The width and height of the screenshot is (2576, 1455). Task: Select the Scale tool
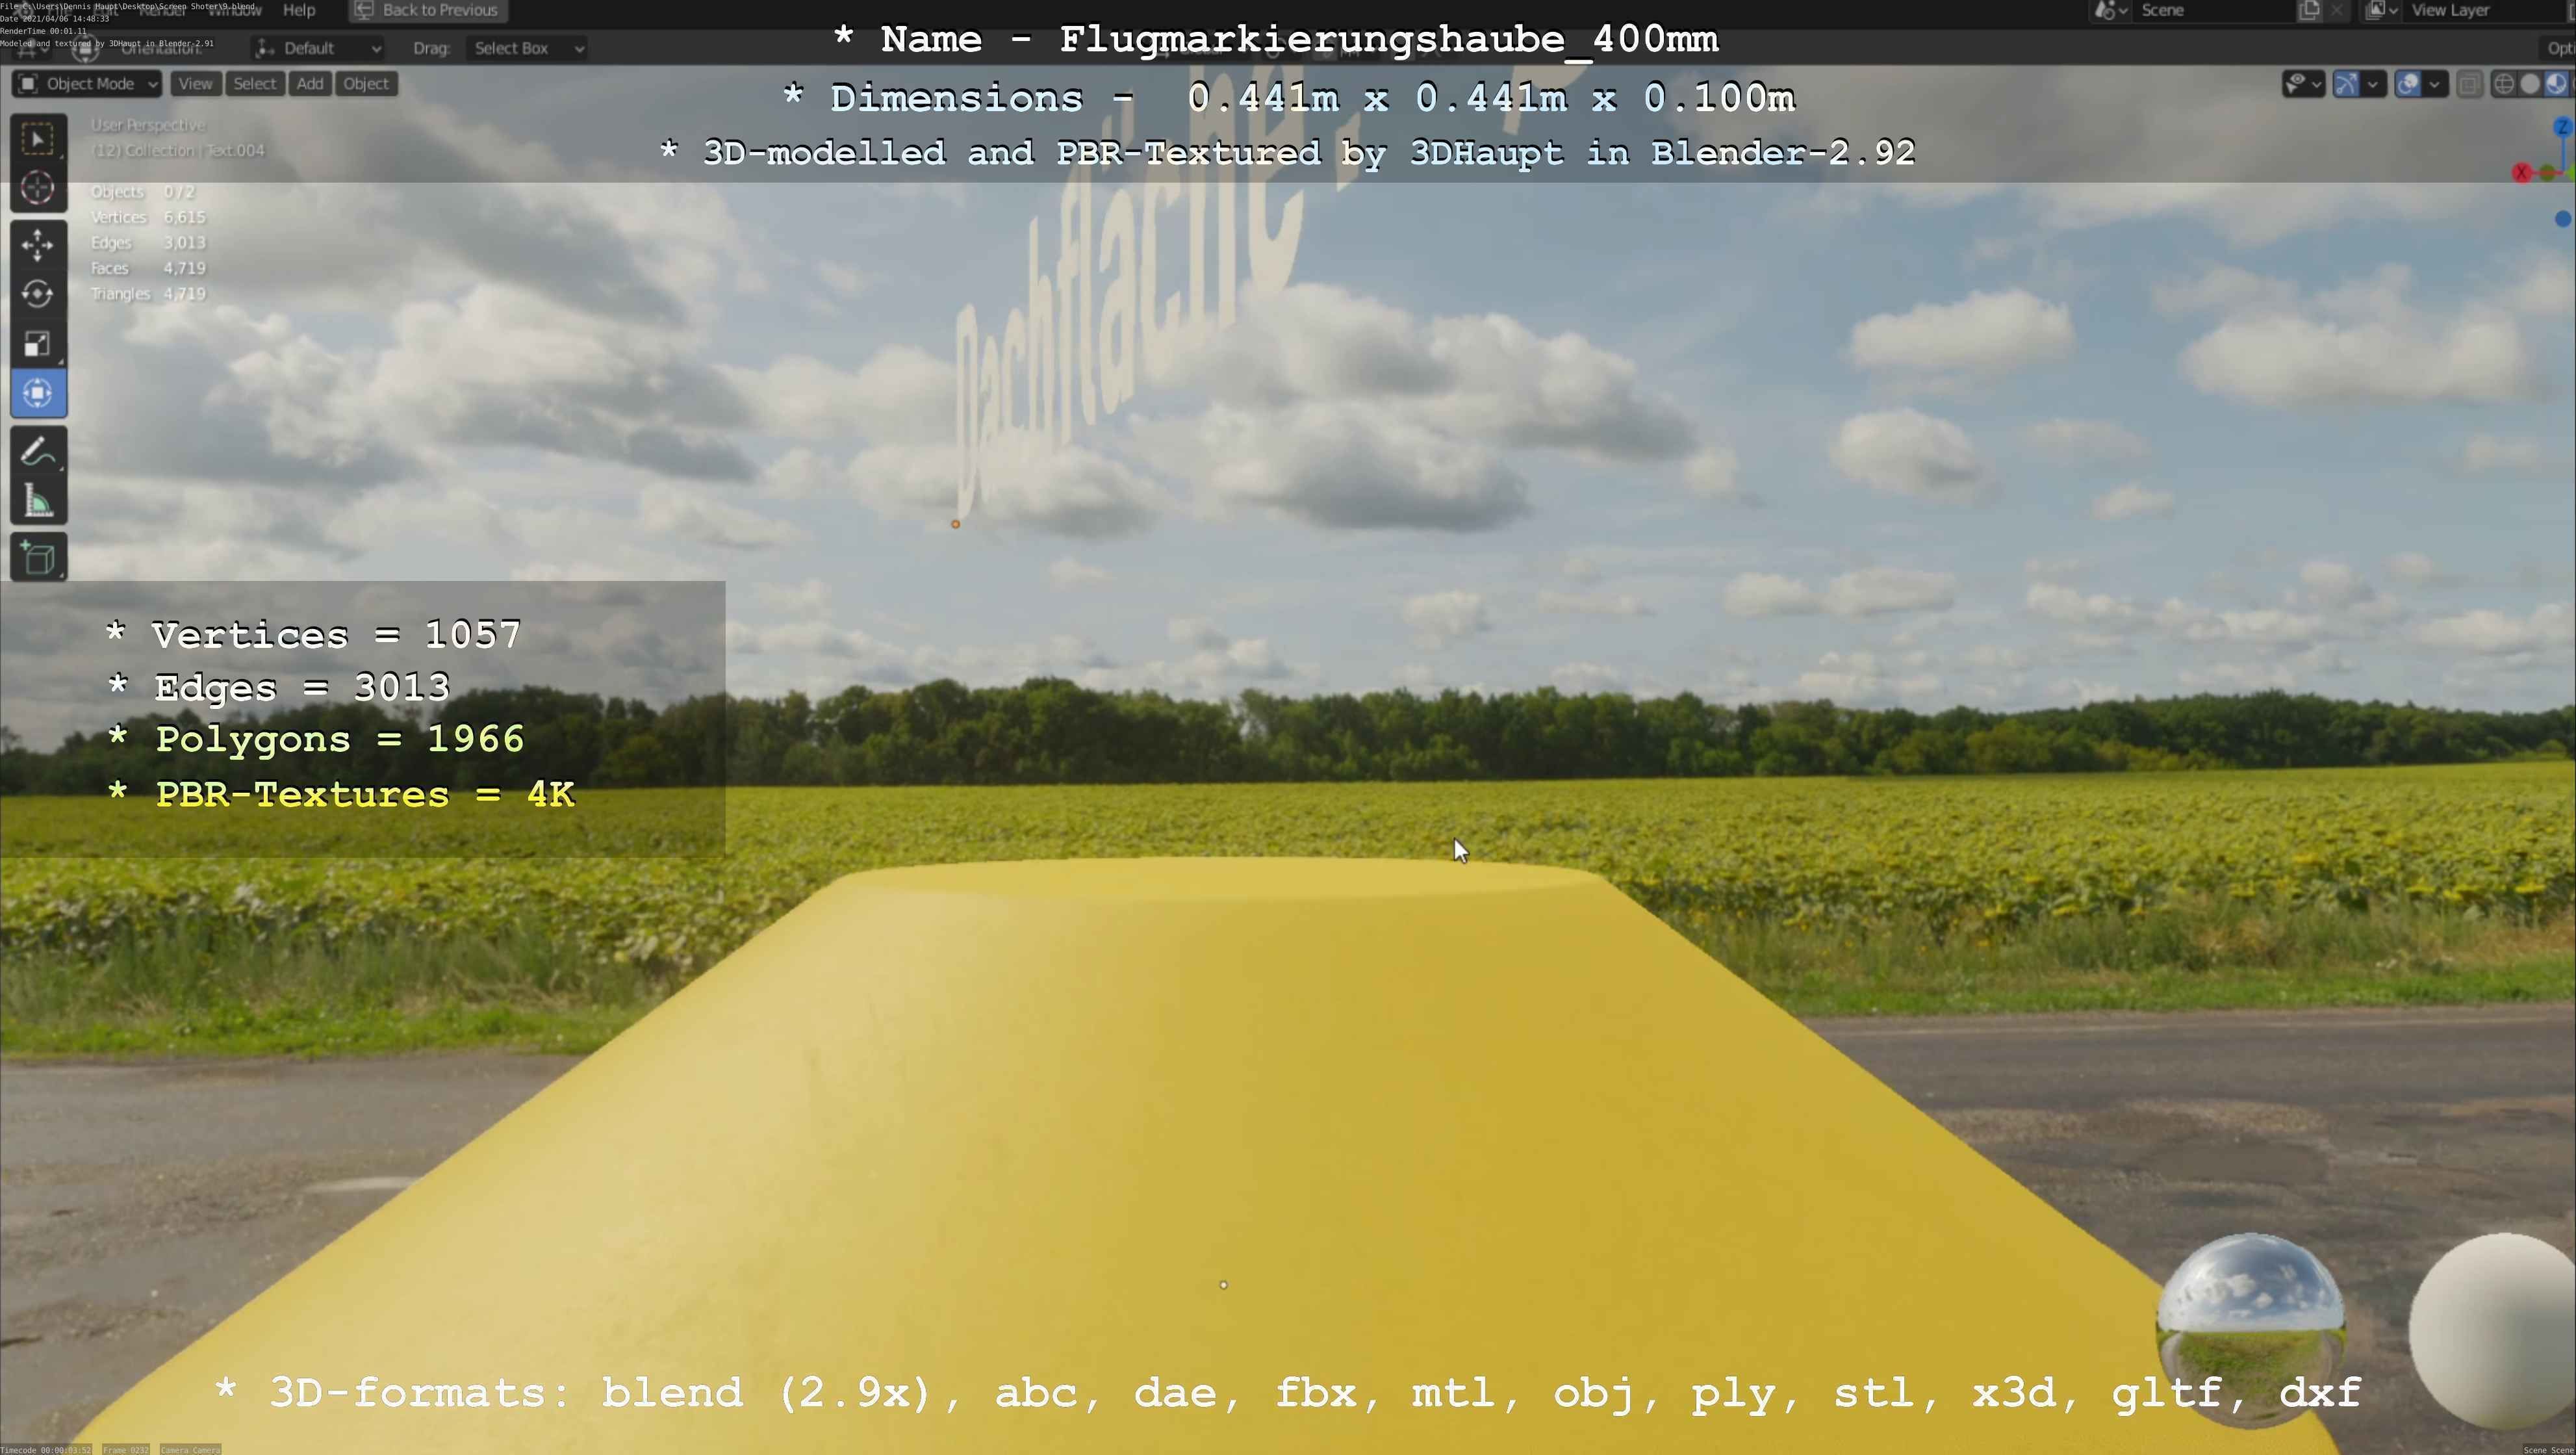[38, 344]
